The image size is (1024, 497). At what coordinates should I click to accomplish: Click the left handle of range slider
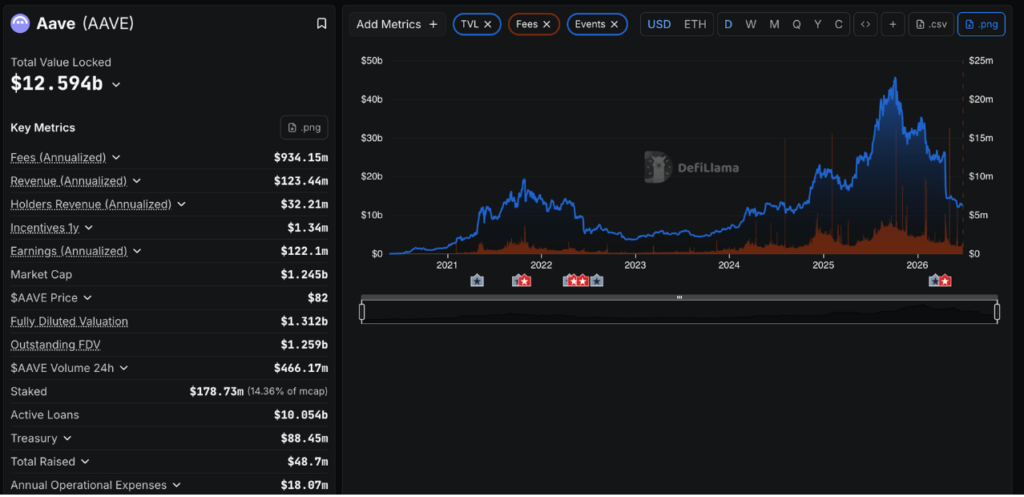[362, 312]
